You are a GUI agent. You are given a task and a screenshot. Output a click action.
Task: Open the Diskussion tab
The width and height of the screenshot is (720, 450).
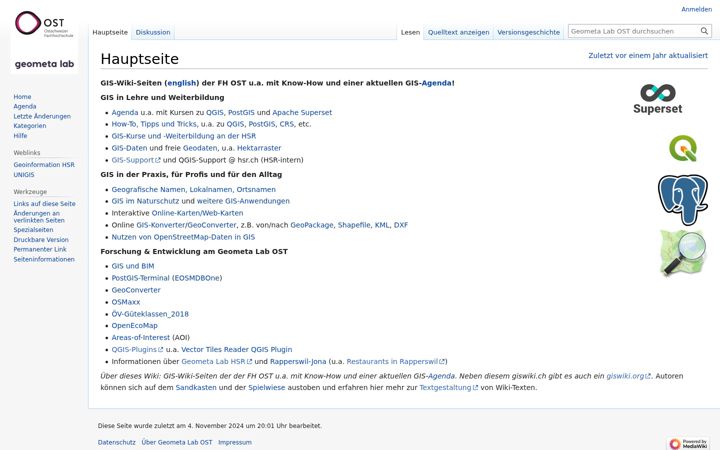tap(153, 32)
